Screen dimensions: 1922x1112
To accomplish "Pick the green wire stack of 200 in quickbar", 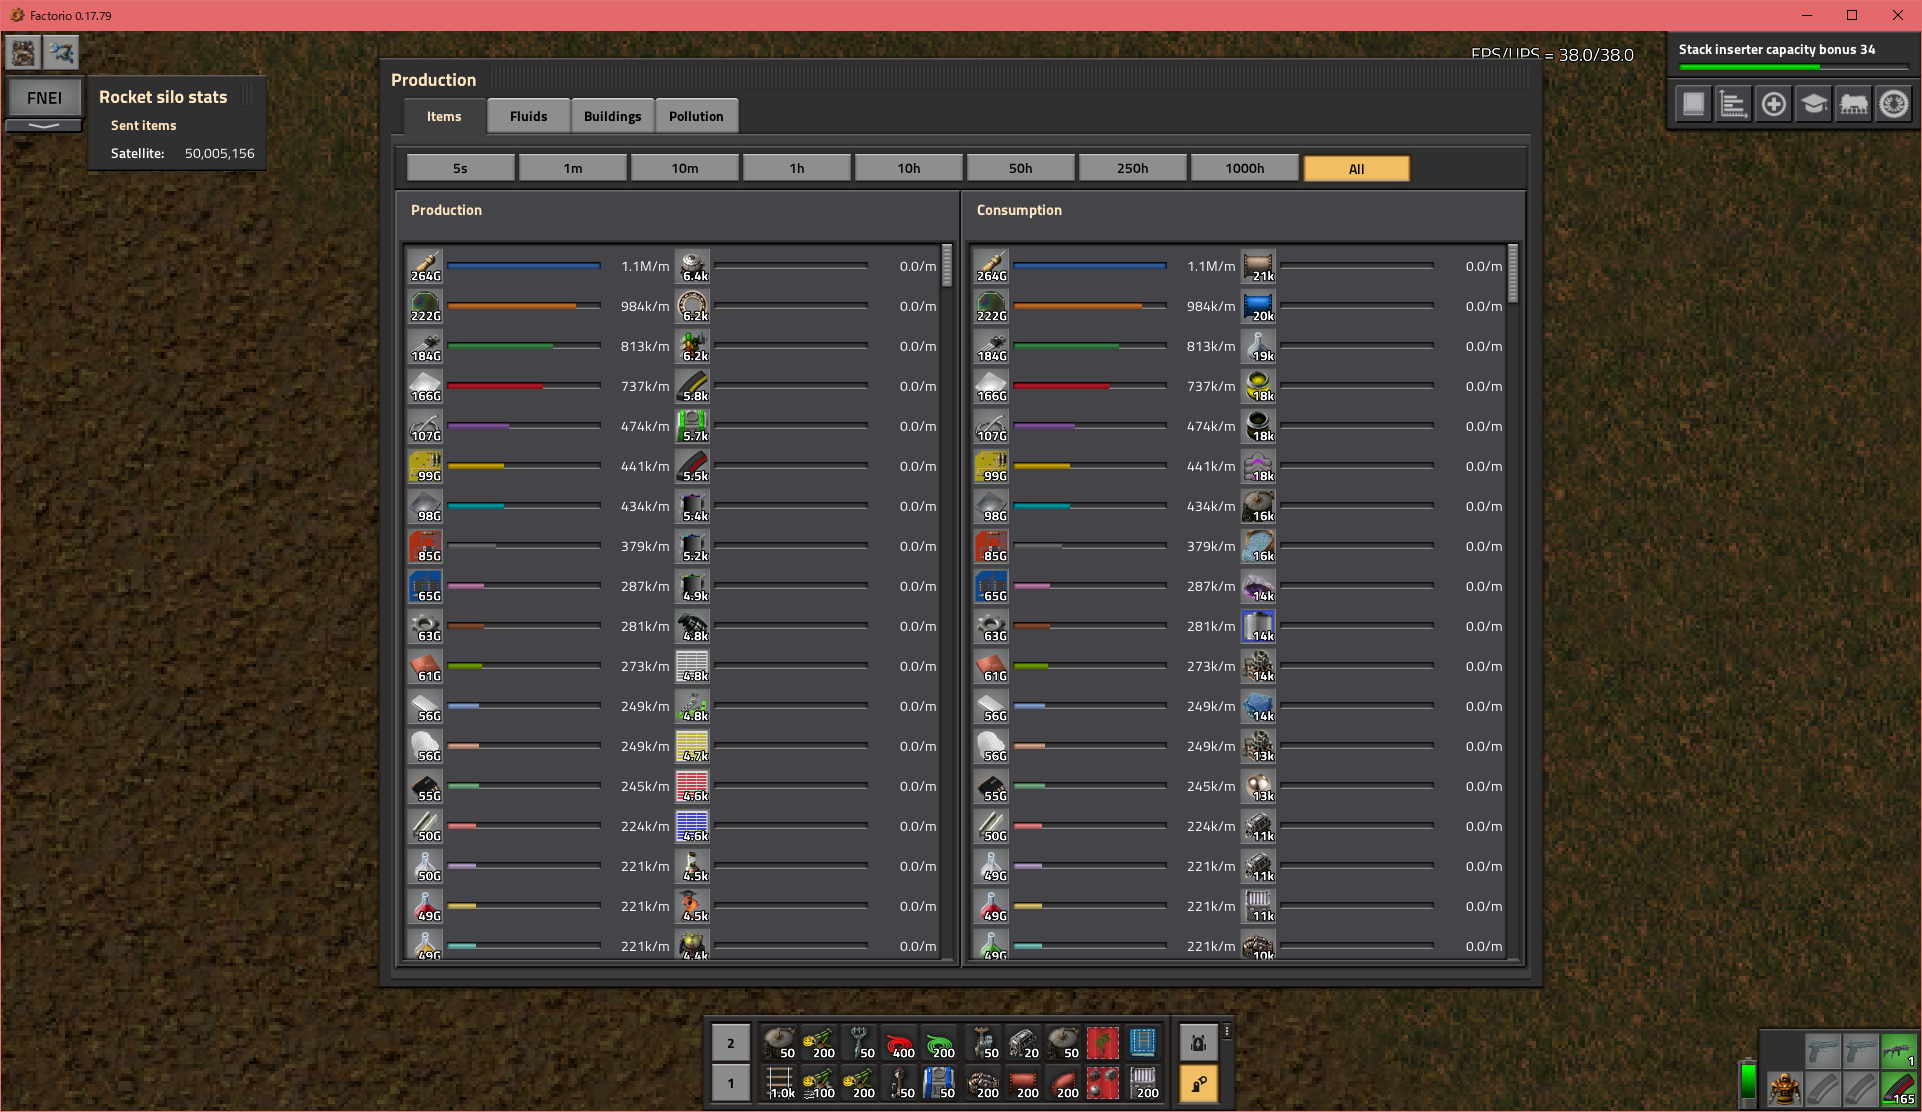I will click(x=941, y=1043).
